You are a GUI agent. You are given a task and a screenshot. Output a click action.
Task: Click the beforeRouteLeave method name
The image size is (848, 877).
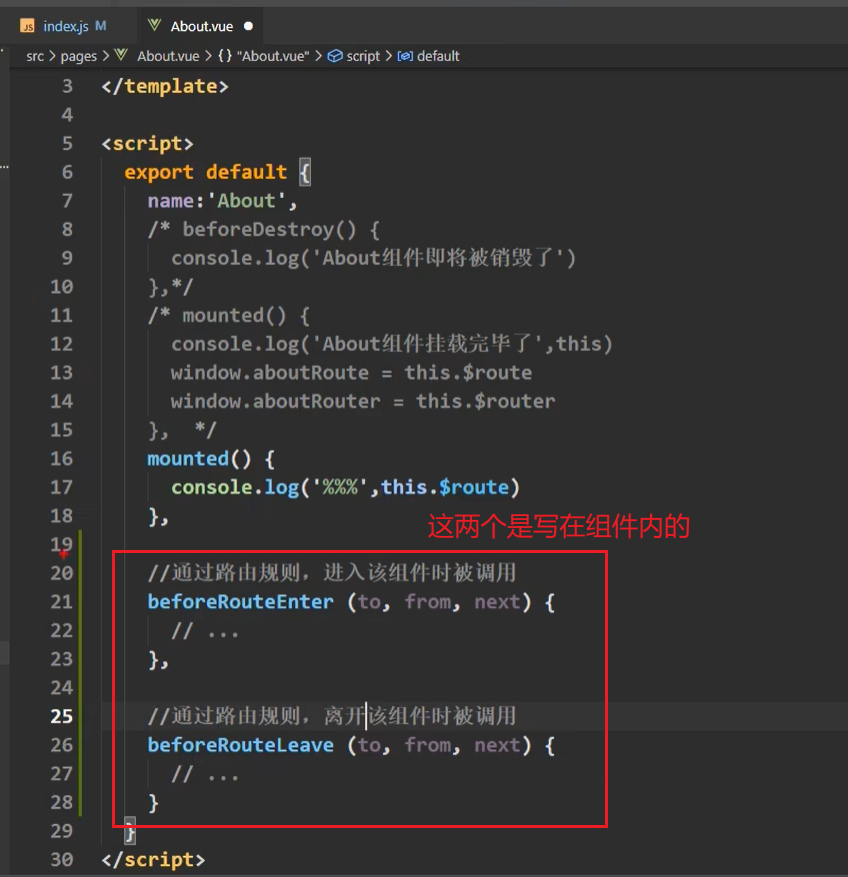point(240,745)
